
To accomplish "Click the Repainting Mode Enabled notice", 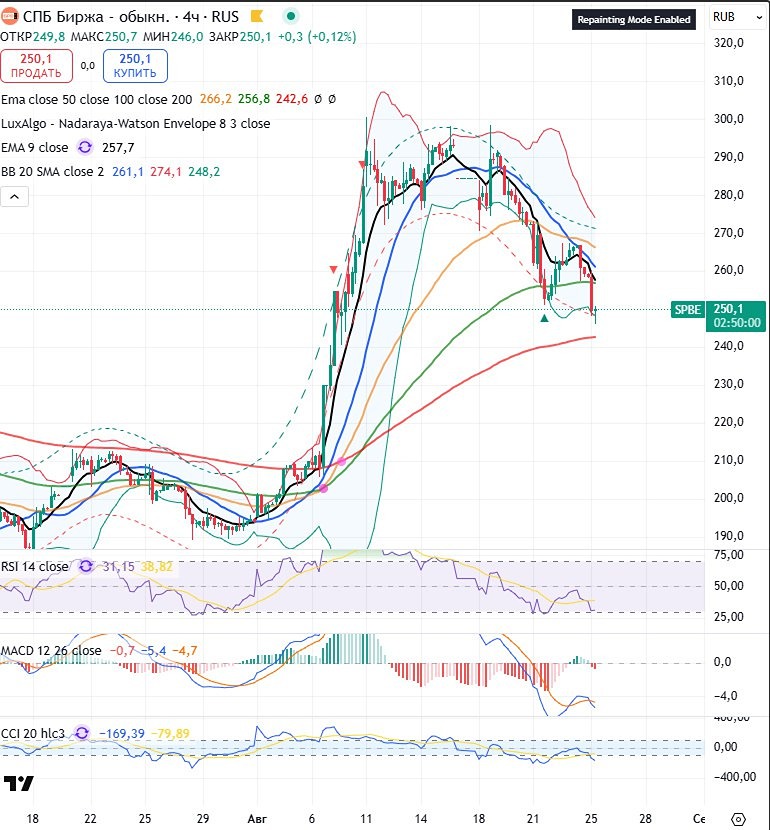I will (633, 20).
